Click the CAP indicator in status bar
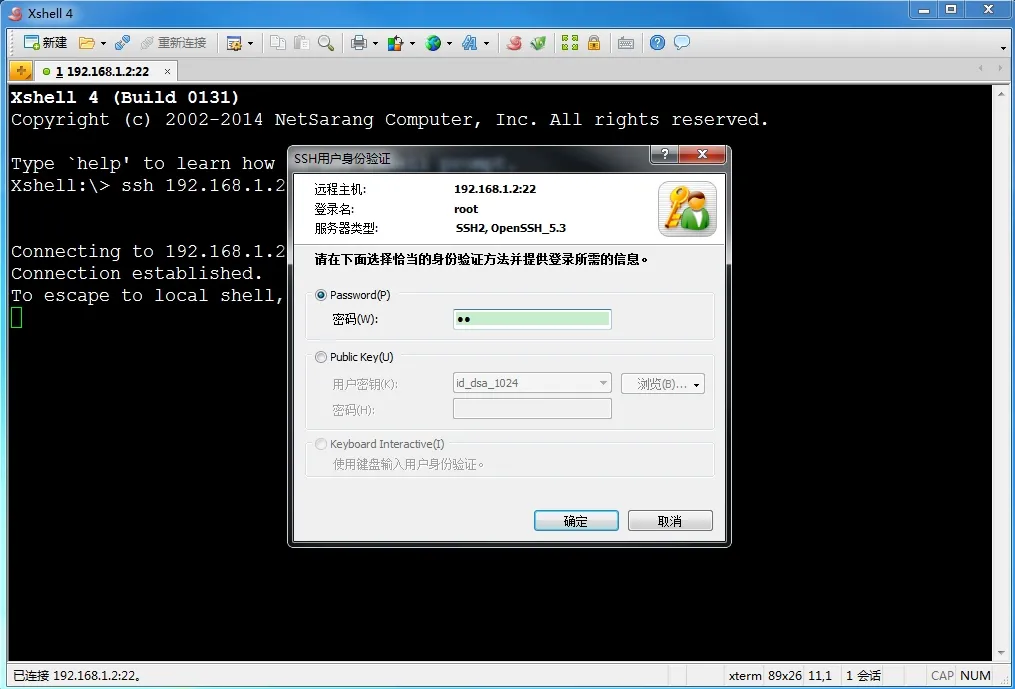This screenshot has width=1015, height=689. [942, 675]
